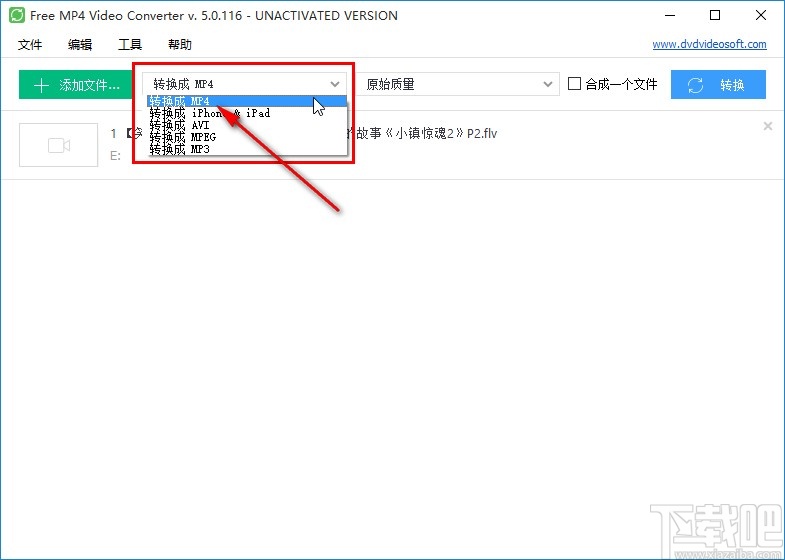
Task: Choose 转换成 MPEG option
Action: tap(247, 137)
